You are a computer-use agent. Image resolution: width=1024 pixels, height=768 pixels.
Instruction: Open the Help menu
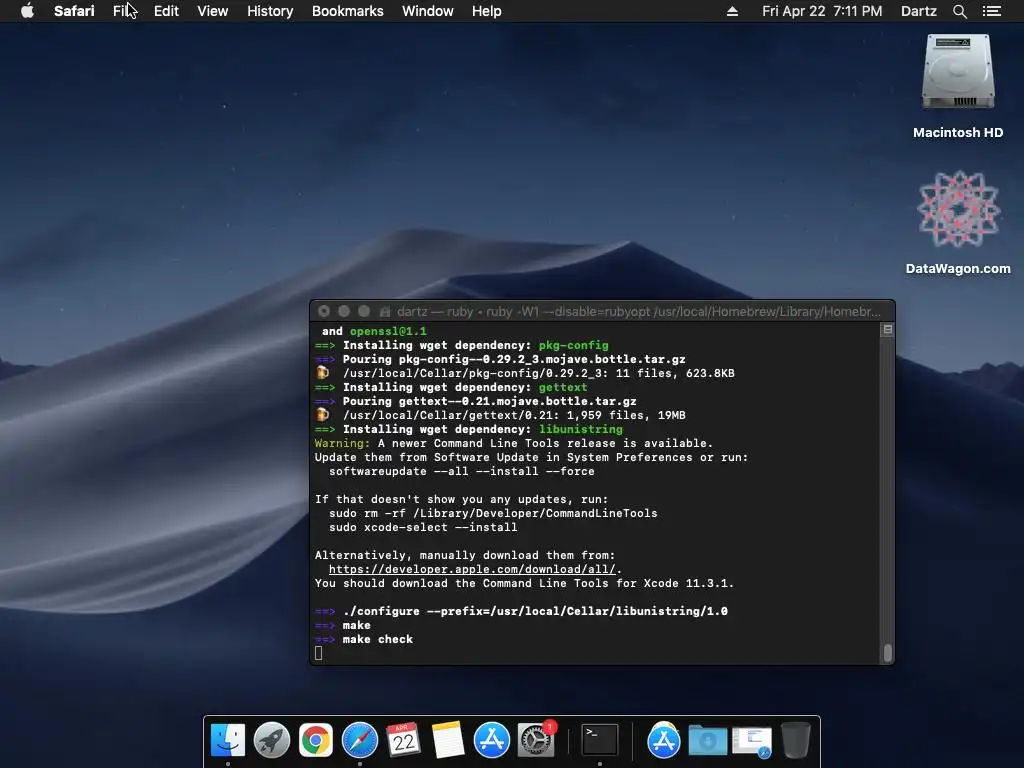tap(487, 11)
